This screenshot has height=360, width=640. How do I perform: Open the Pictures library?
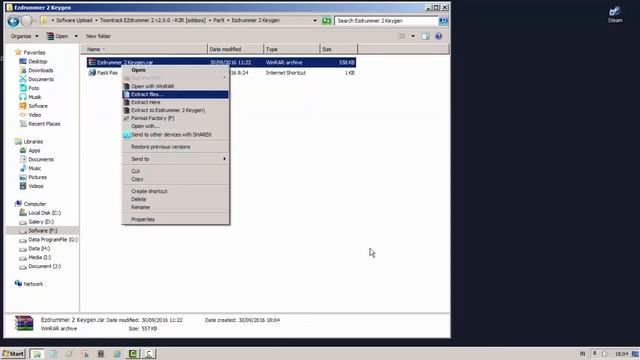click(x=37, y=177)
